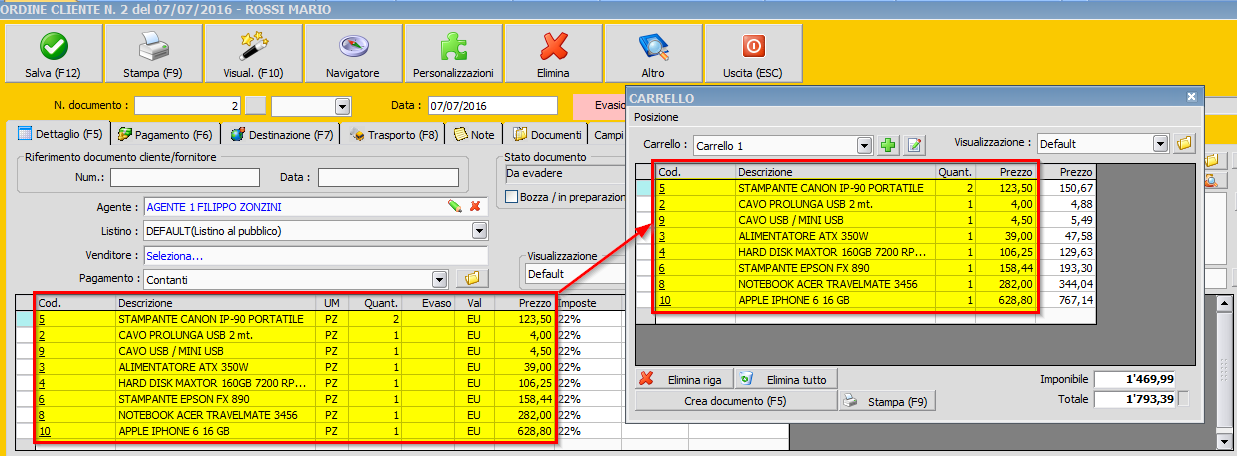
Task: Click Elimina tutto in the cart
Action: [787, 380]
